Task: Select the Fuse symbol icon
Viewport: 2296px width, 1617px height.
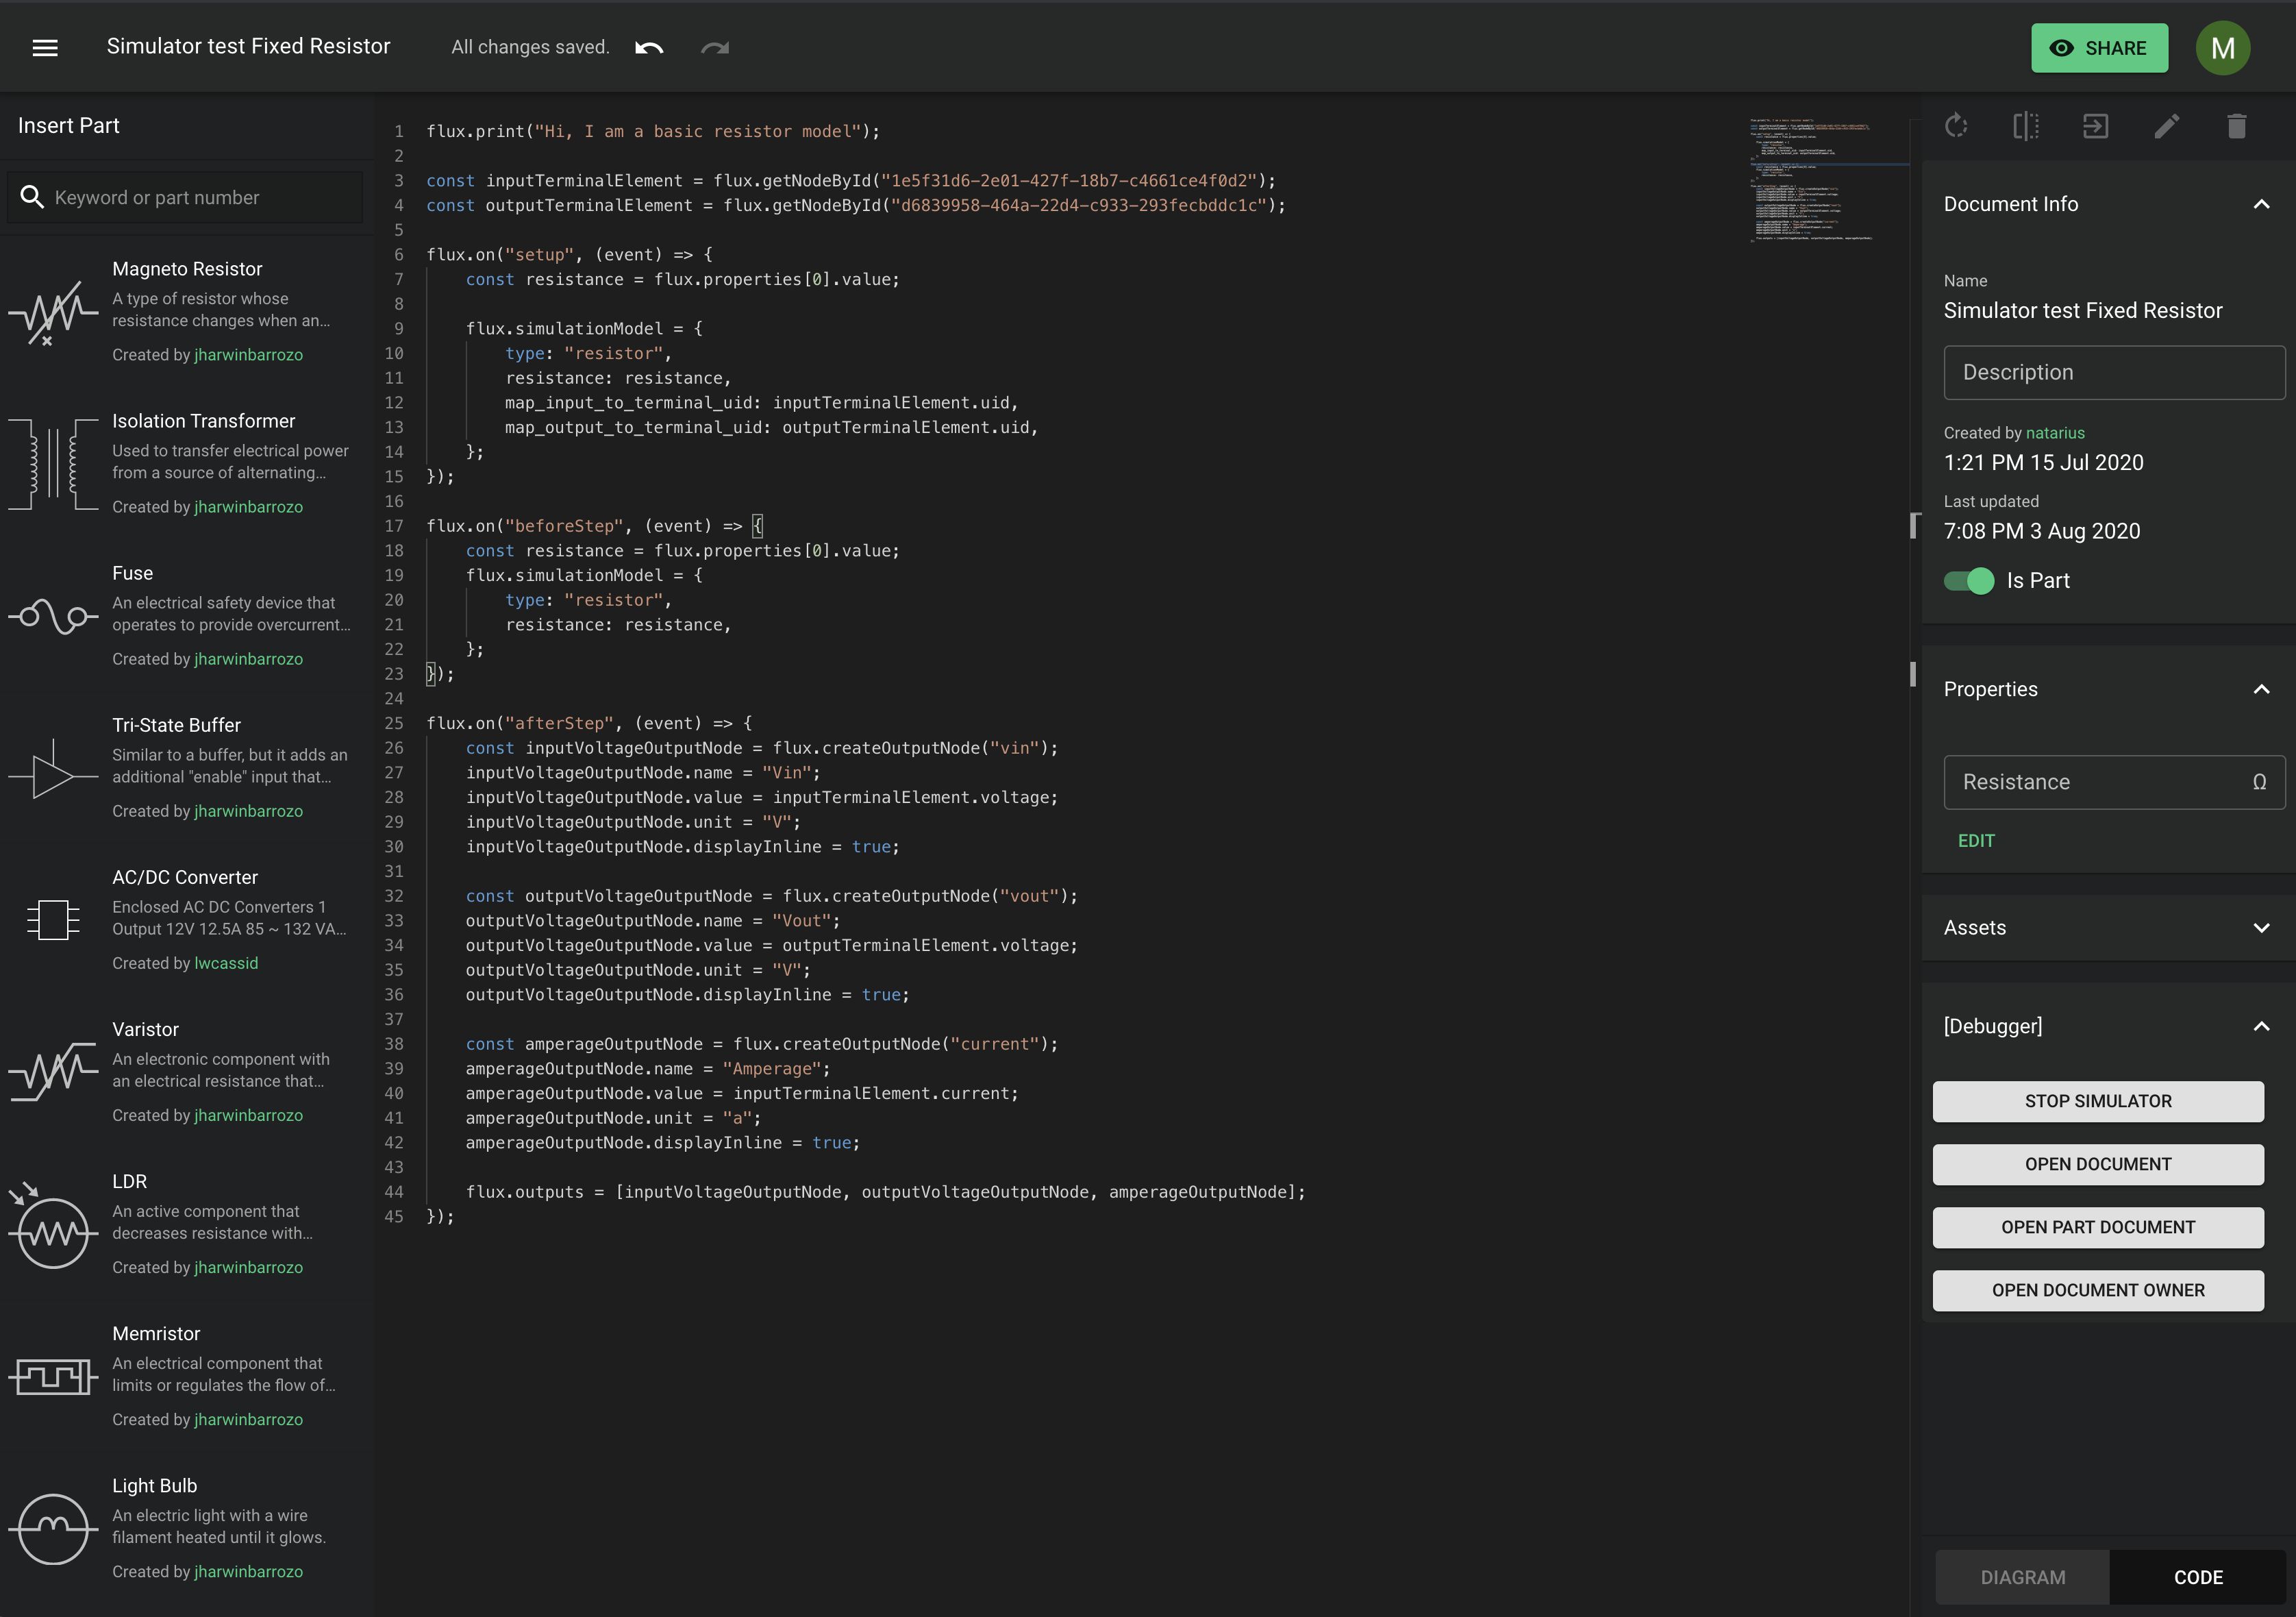Action: click(53, 616)
